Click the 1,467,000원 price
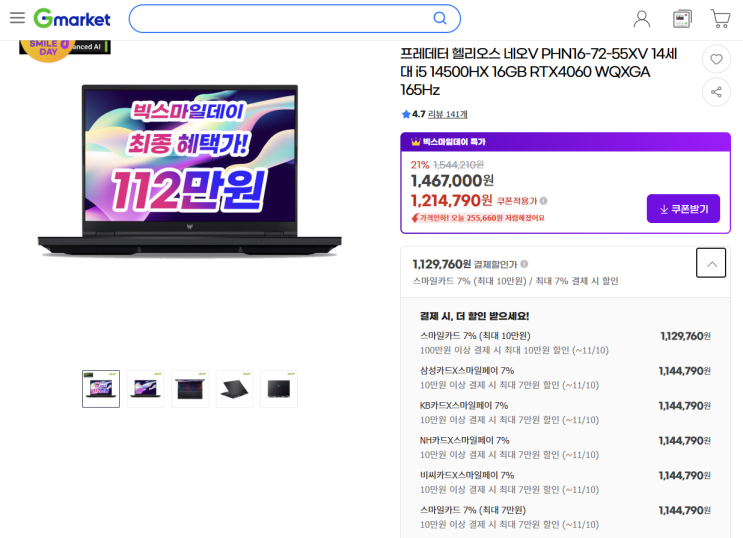 [452, 181]
